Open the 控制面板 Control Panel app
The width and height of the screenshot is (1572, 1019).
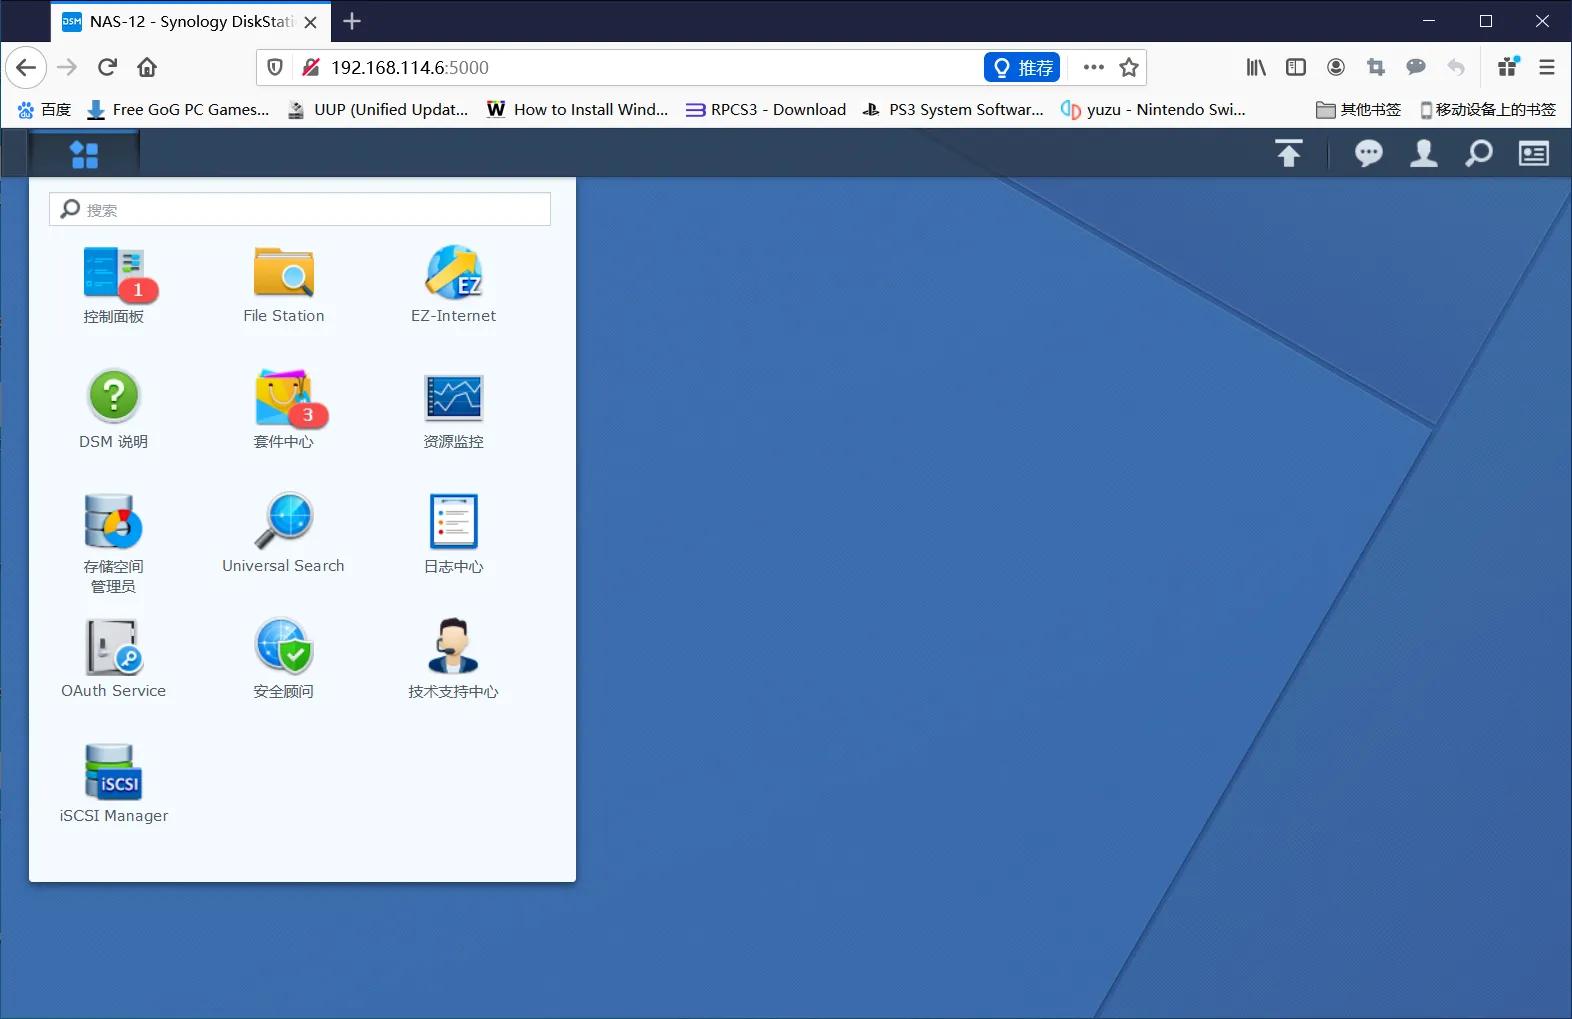pos(114,285)
